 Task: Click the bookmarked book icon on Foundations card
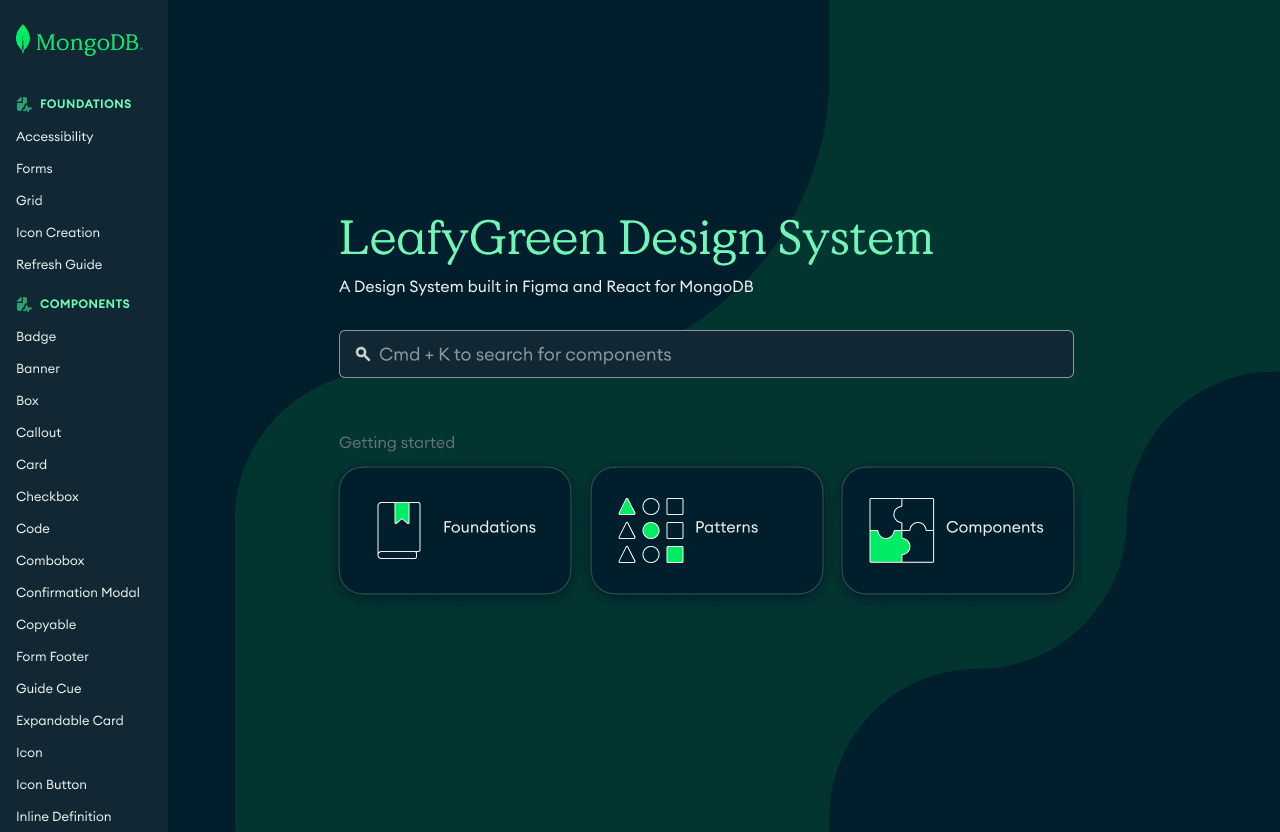[x=398, y=530]
